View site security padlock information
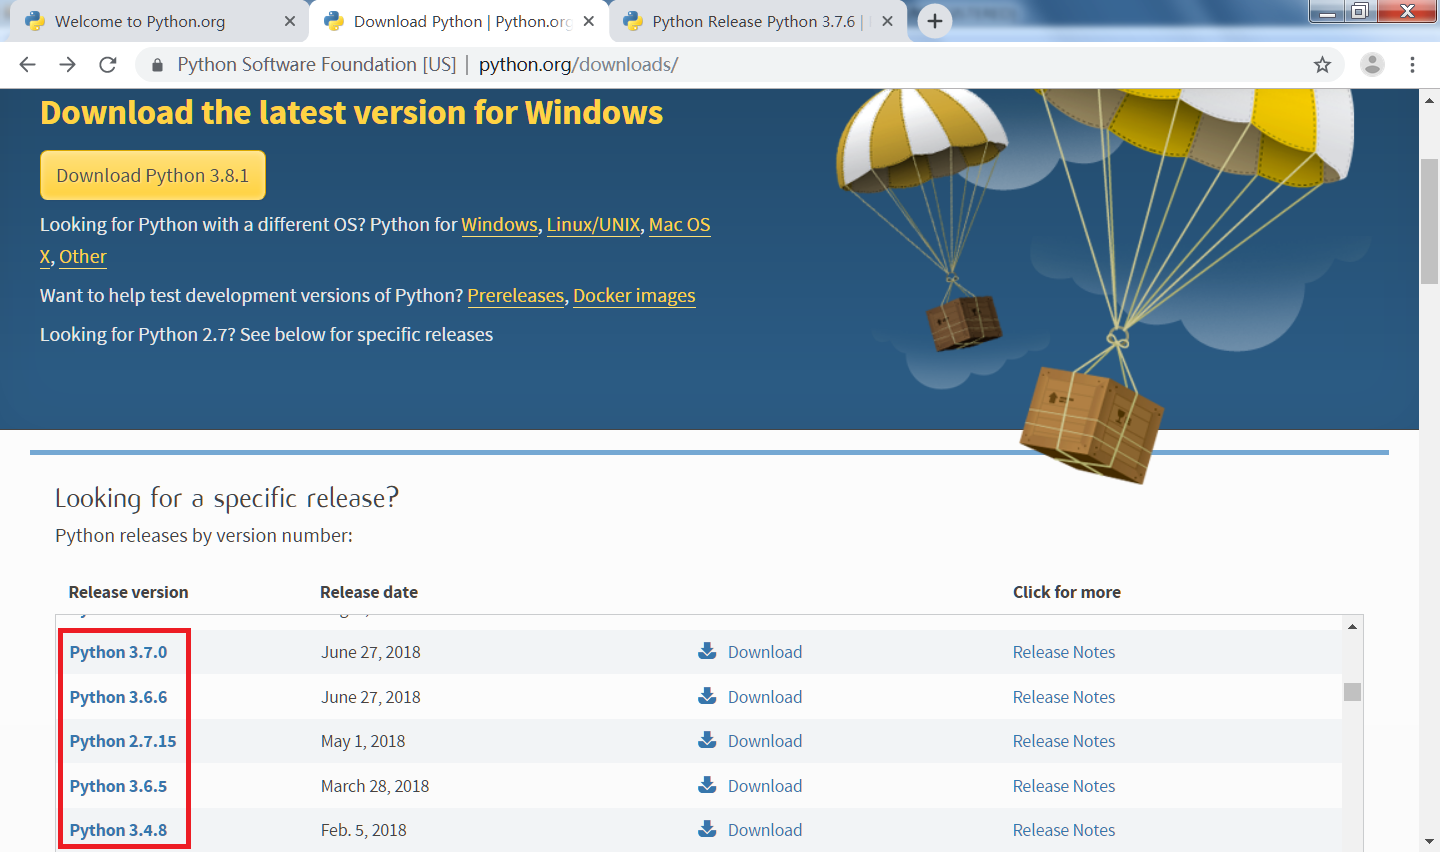The image size is (1440, 852). tap(157, 65)
